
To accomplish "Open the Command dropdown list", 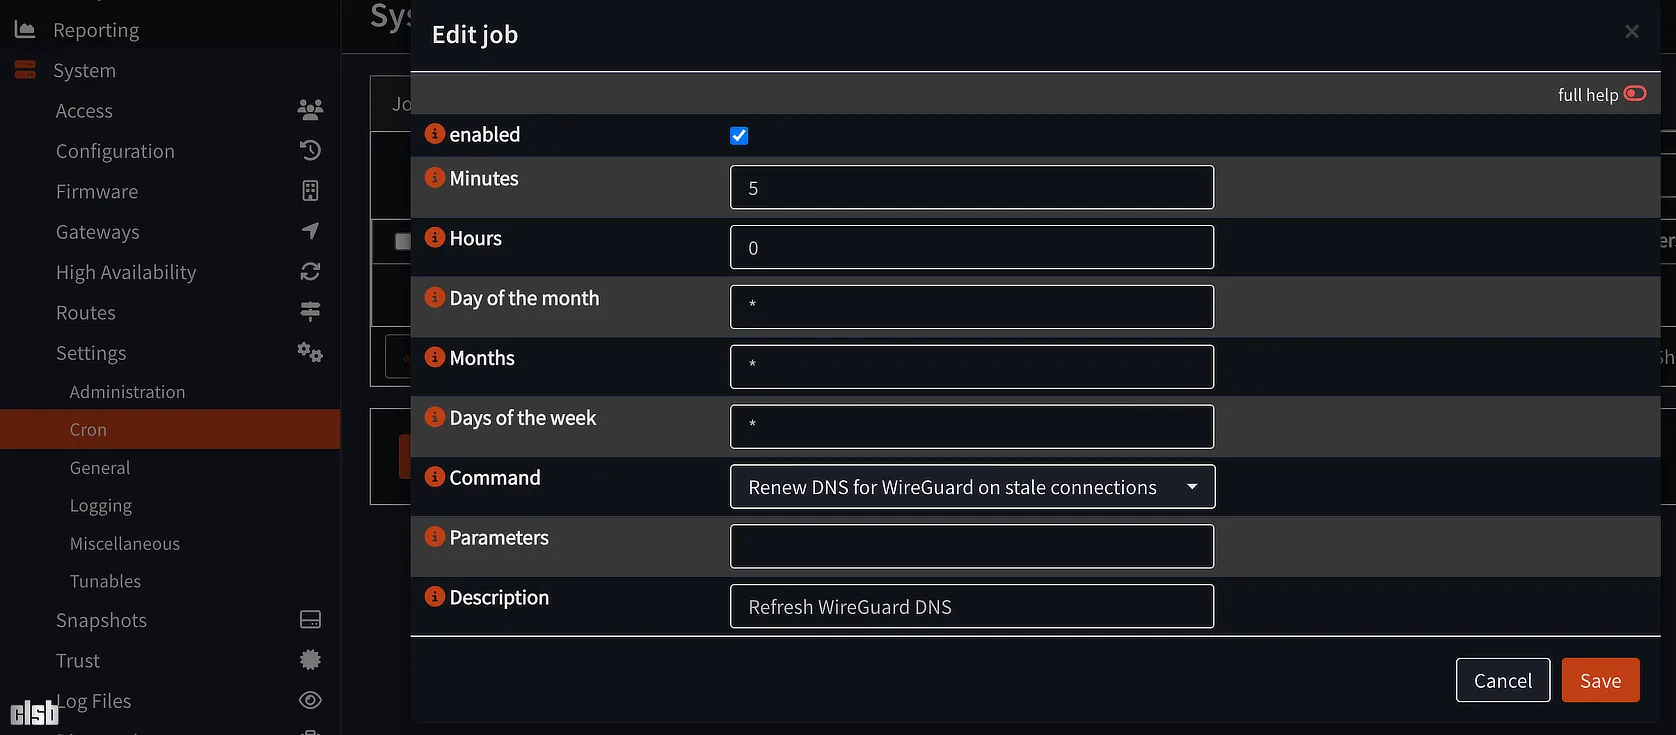I will tap(972, 487).
